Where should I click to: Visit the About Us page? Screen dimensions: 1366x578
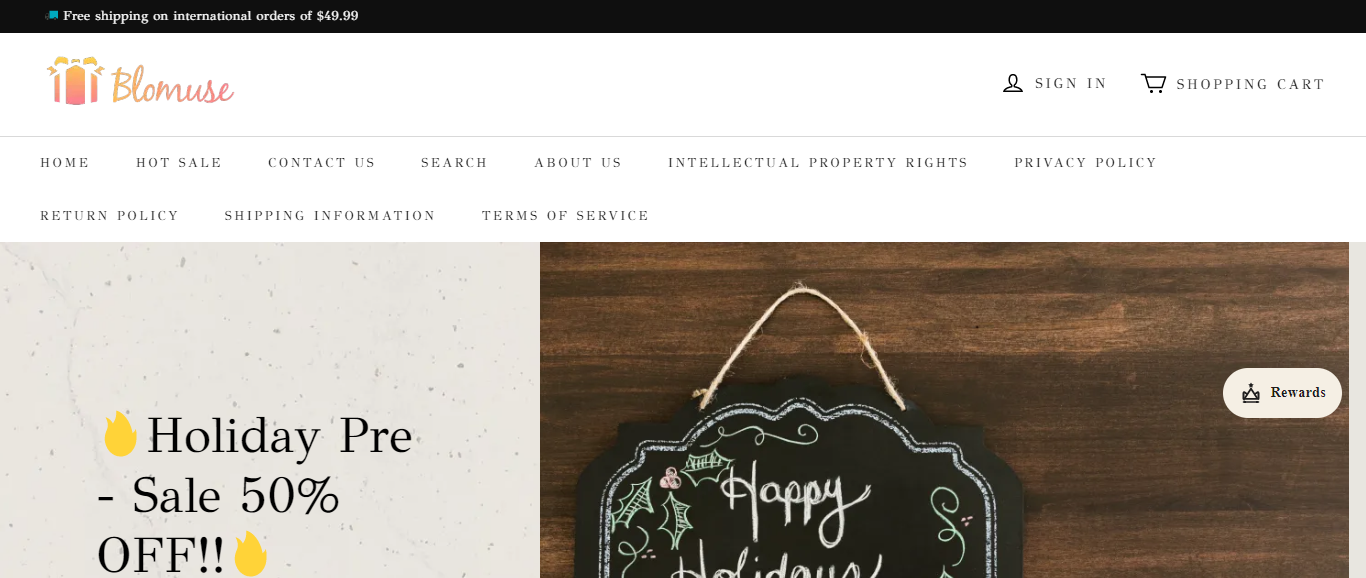point(578,163)
